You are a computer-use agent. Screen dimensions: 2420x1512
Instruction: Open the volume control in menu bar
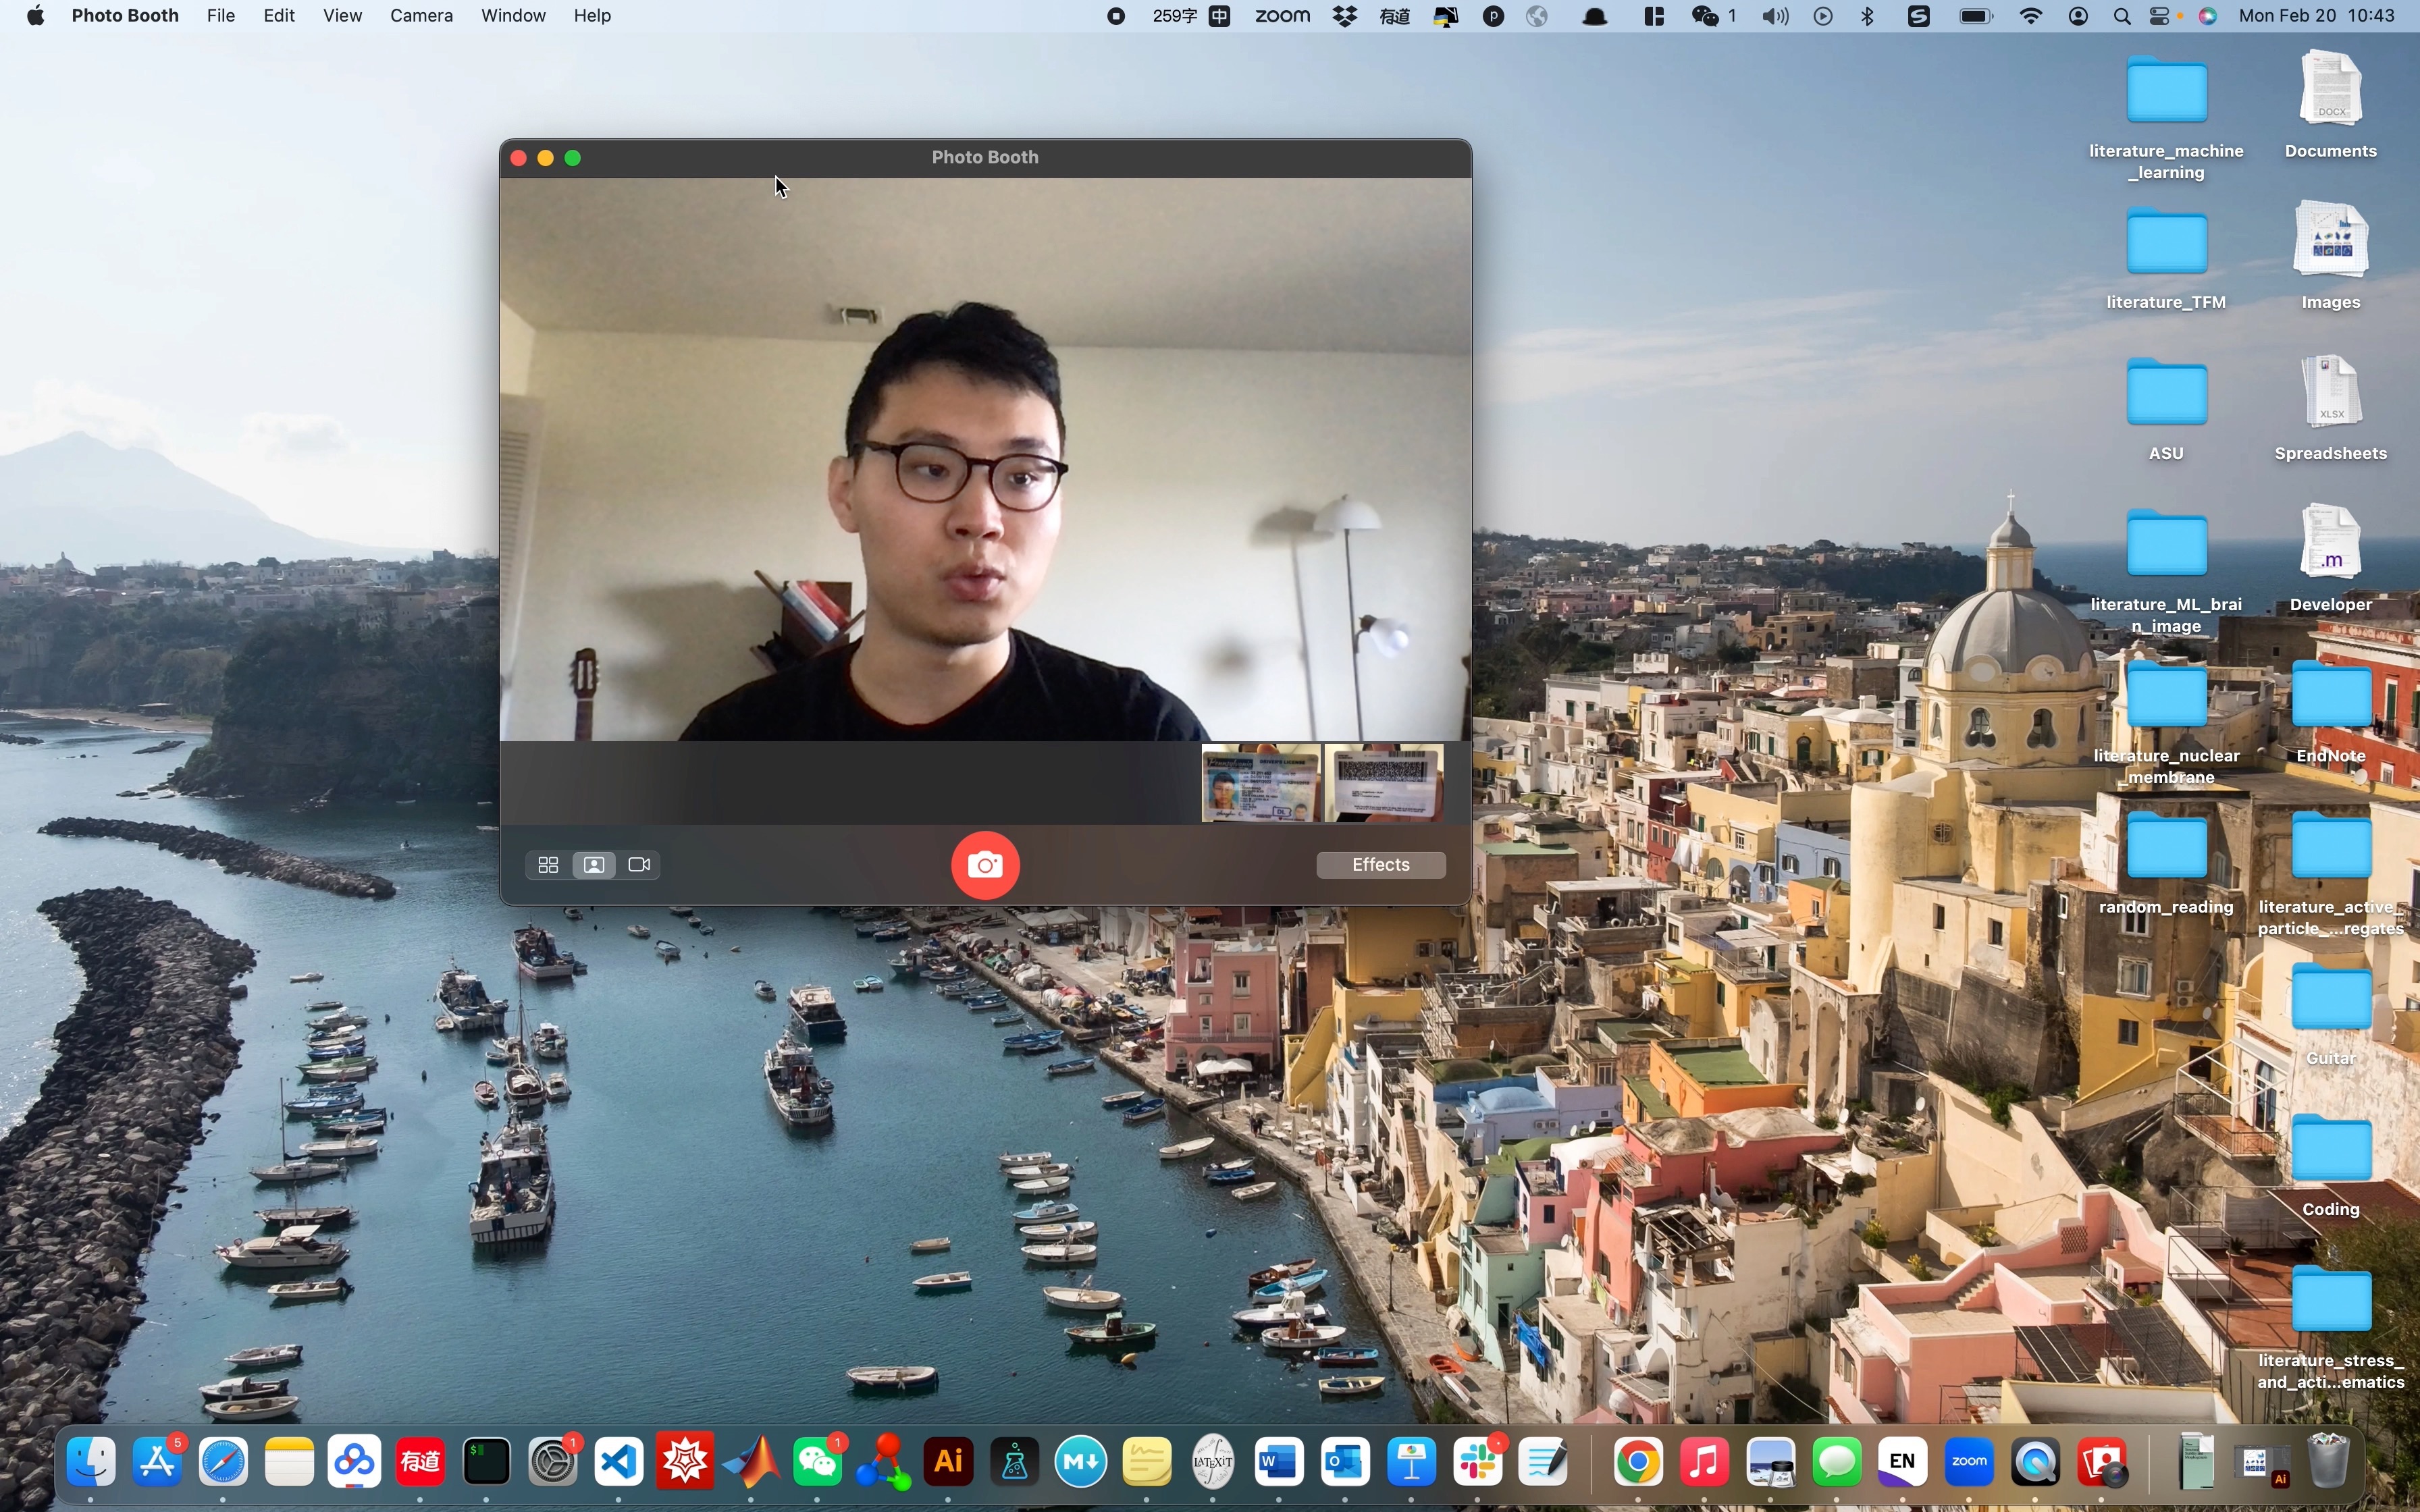point(1775,16)
